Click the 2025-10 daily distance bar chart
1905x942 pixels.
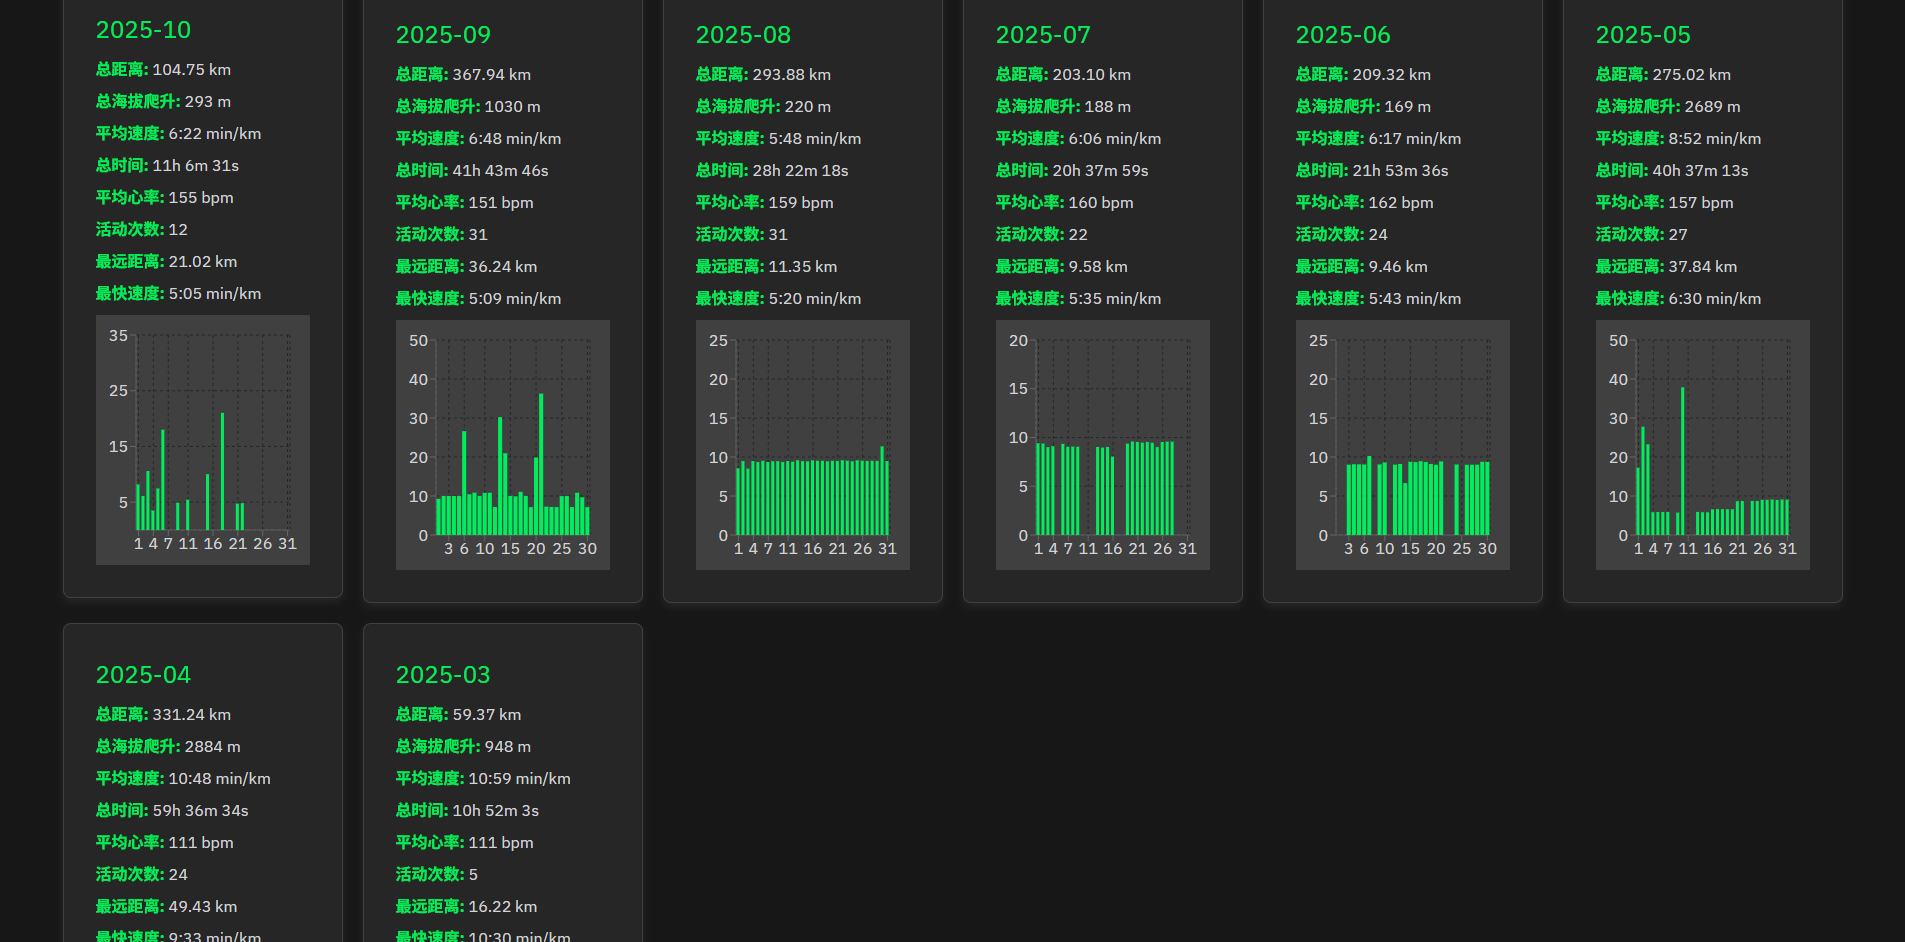[x=203, y=440]
